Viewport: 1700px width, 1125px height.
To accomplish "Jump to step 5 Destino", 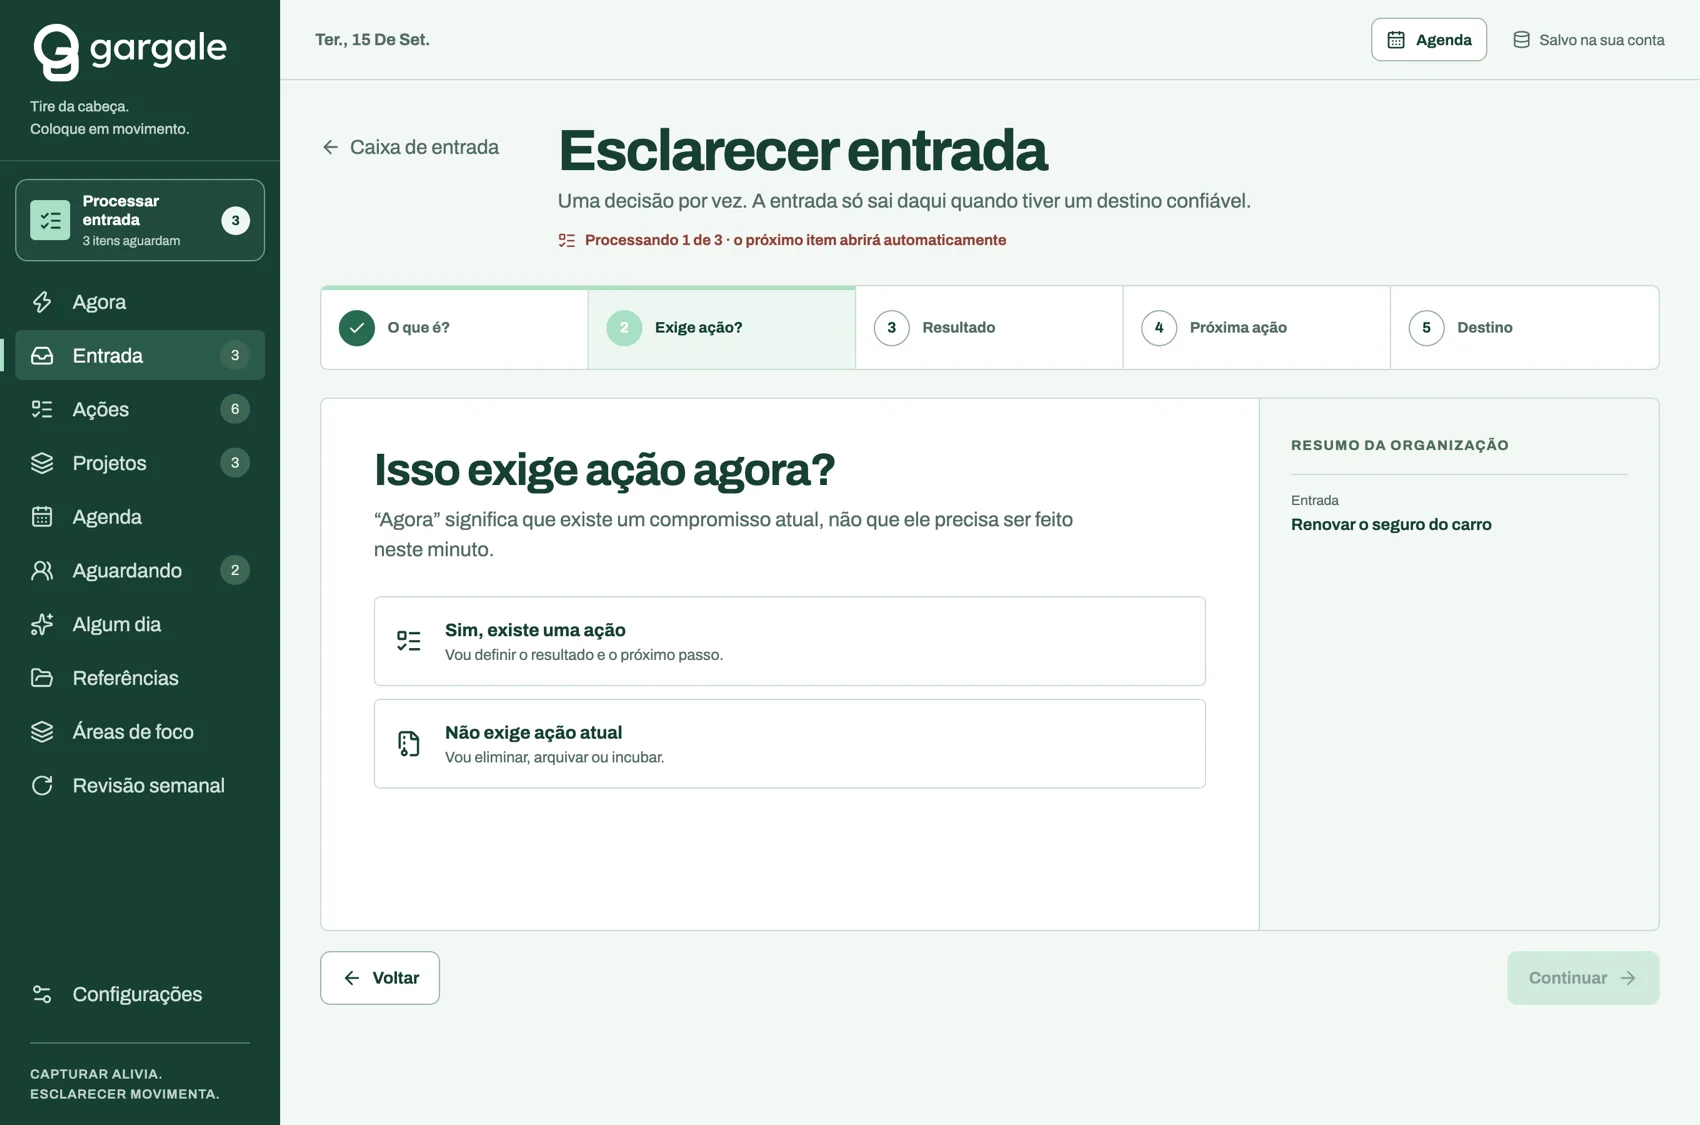I will click(x=1524, y=328).
